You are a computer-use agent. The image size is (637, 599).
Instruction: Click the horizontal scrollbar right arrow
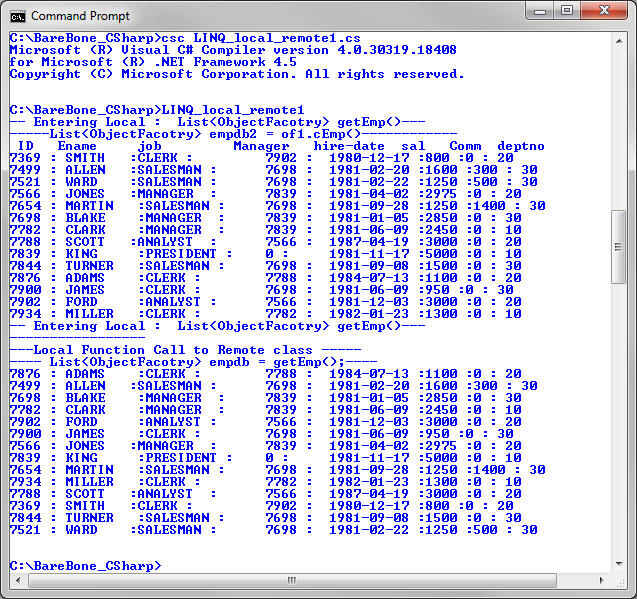[602, 582]
